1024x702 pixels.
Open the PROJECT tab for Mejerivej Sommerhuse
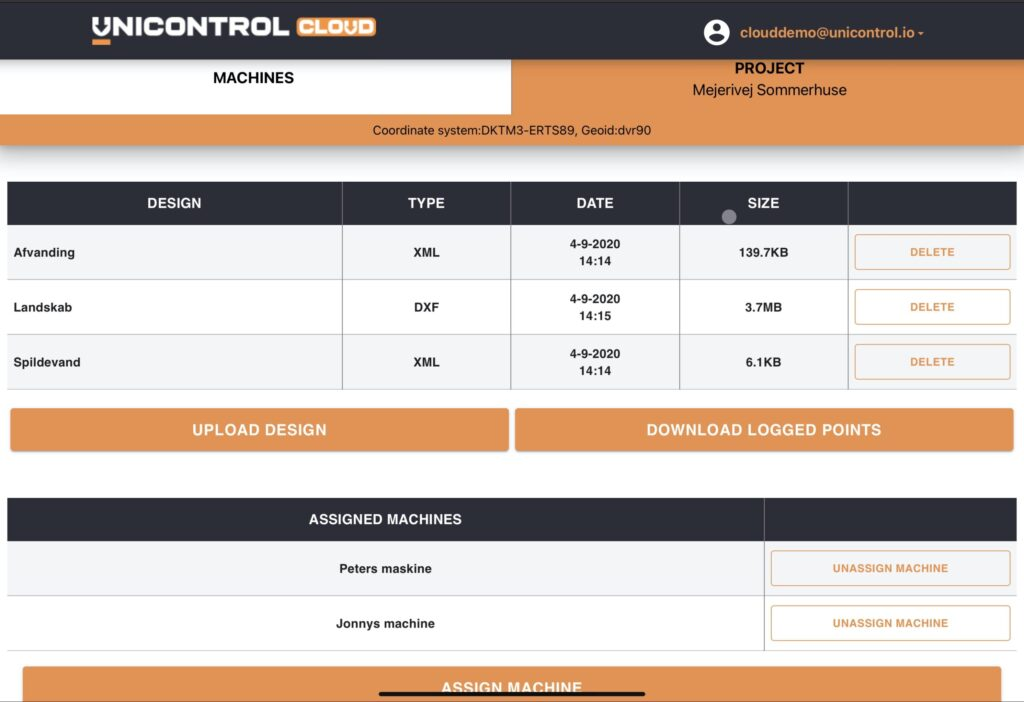(x=769, y=78)
